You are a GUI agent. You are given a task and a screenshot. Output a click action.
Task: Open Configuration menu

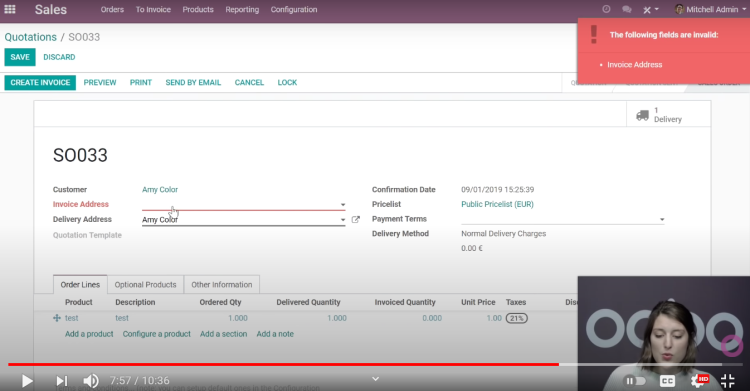point(294,9)
